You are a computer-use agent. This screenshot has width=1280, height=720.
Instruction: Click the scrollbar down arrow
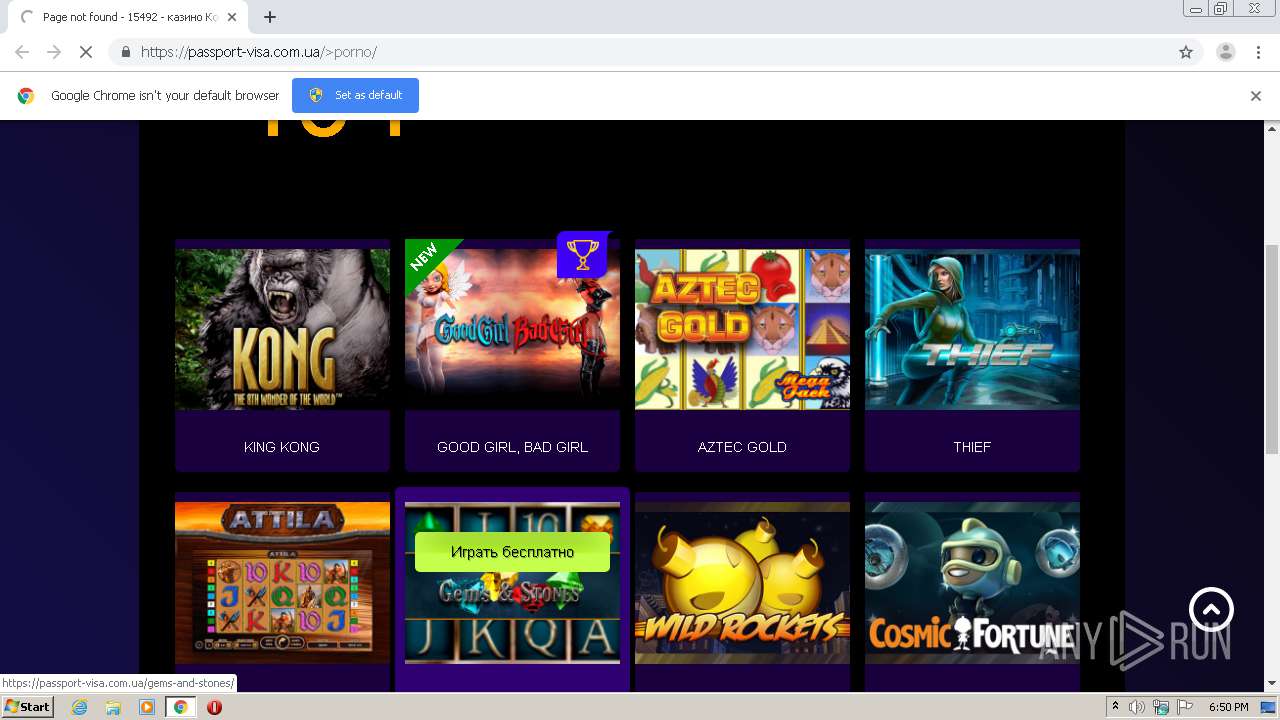coord(1272,683)
